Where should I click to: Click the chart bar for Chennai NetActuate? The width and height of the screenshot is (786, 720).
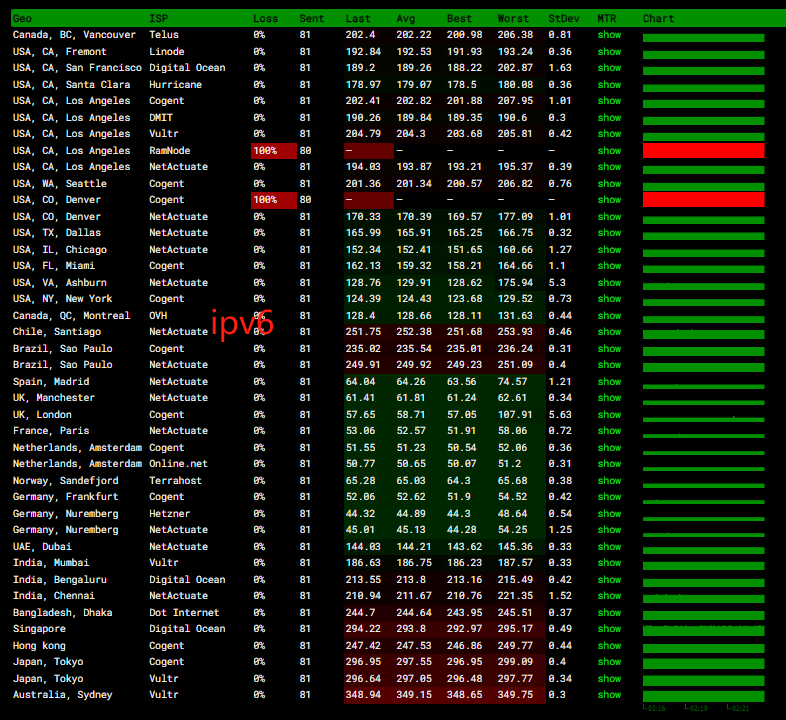click(703, 598)
